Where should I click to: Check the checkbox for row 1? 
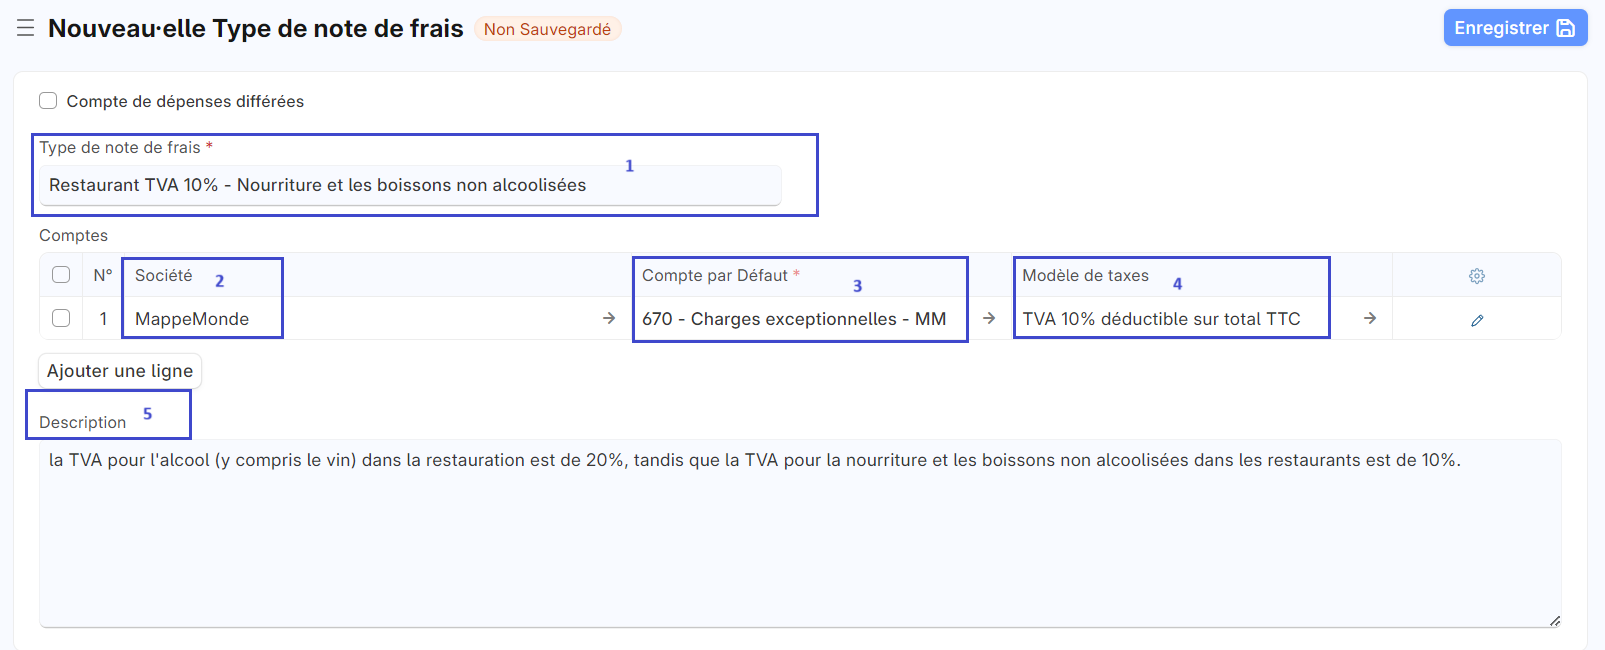point(61,318)
